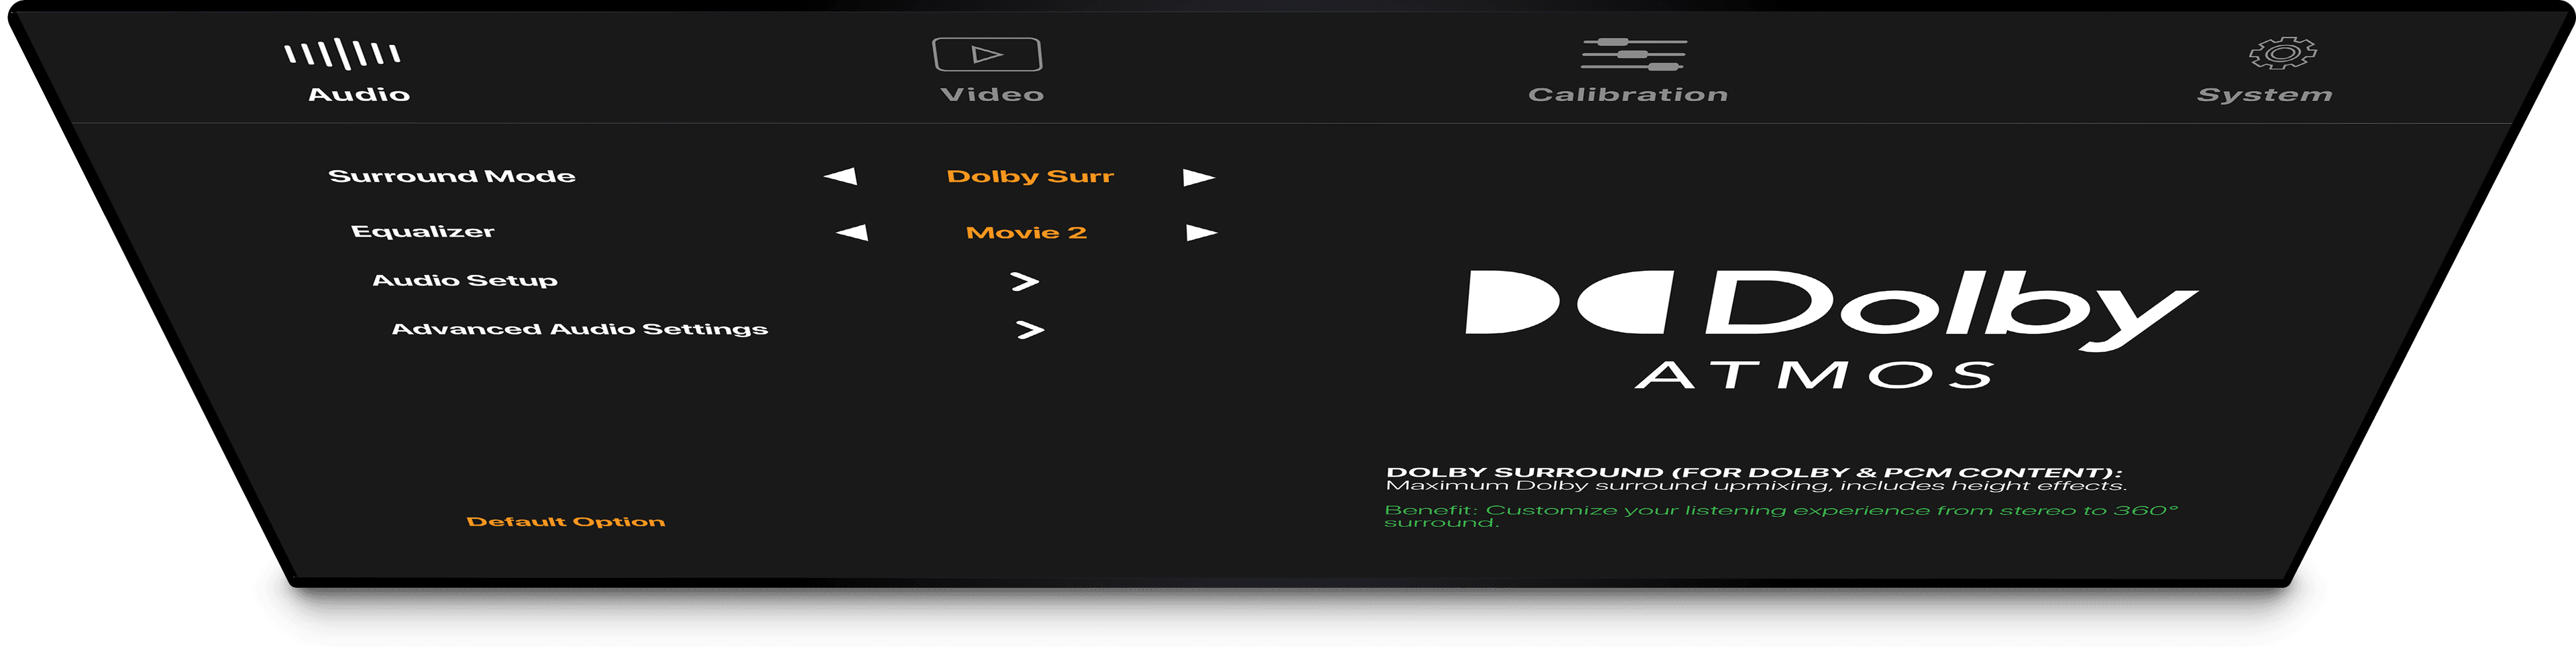The image size is (2576, 667).
Task: Click the Calibration sliders icon
Action: tap(1633, 54)
